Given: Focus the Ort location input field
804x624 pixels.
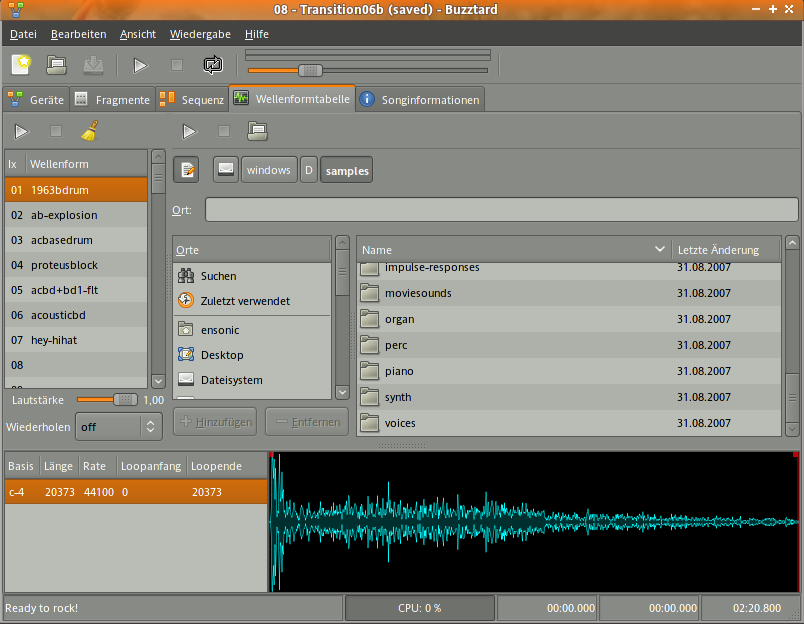Looking at the screenshot, I should pyautogui.click(x=501, y=210).
